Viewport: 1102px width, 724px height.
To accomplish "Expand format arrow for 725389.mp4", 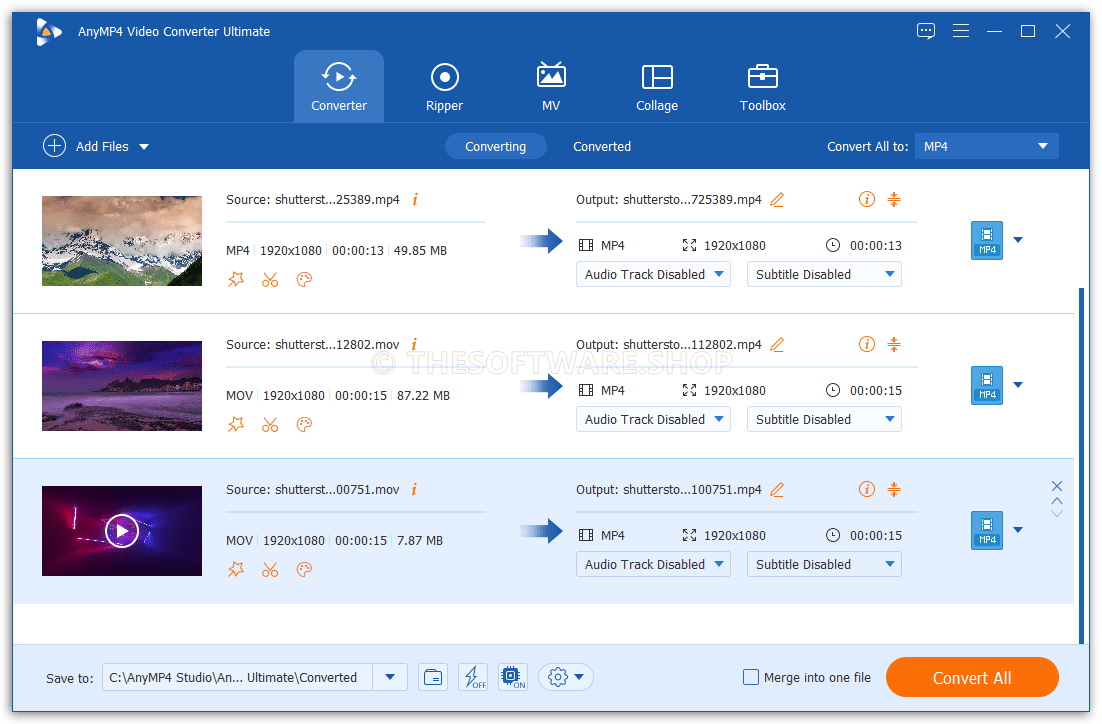I will 1018,240.
